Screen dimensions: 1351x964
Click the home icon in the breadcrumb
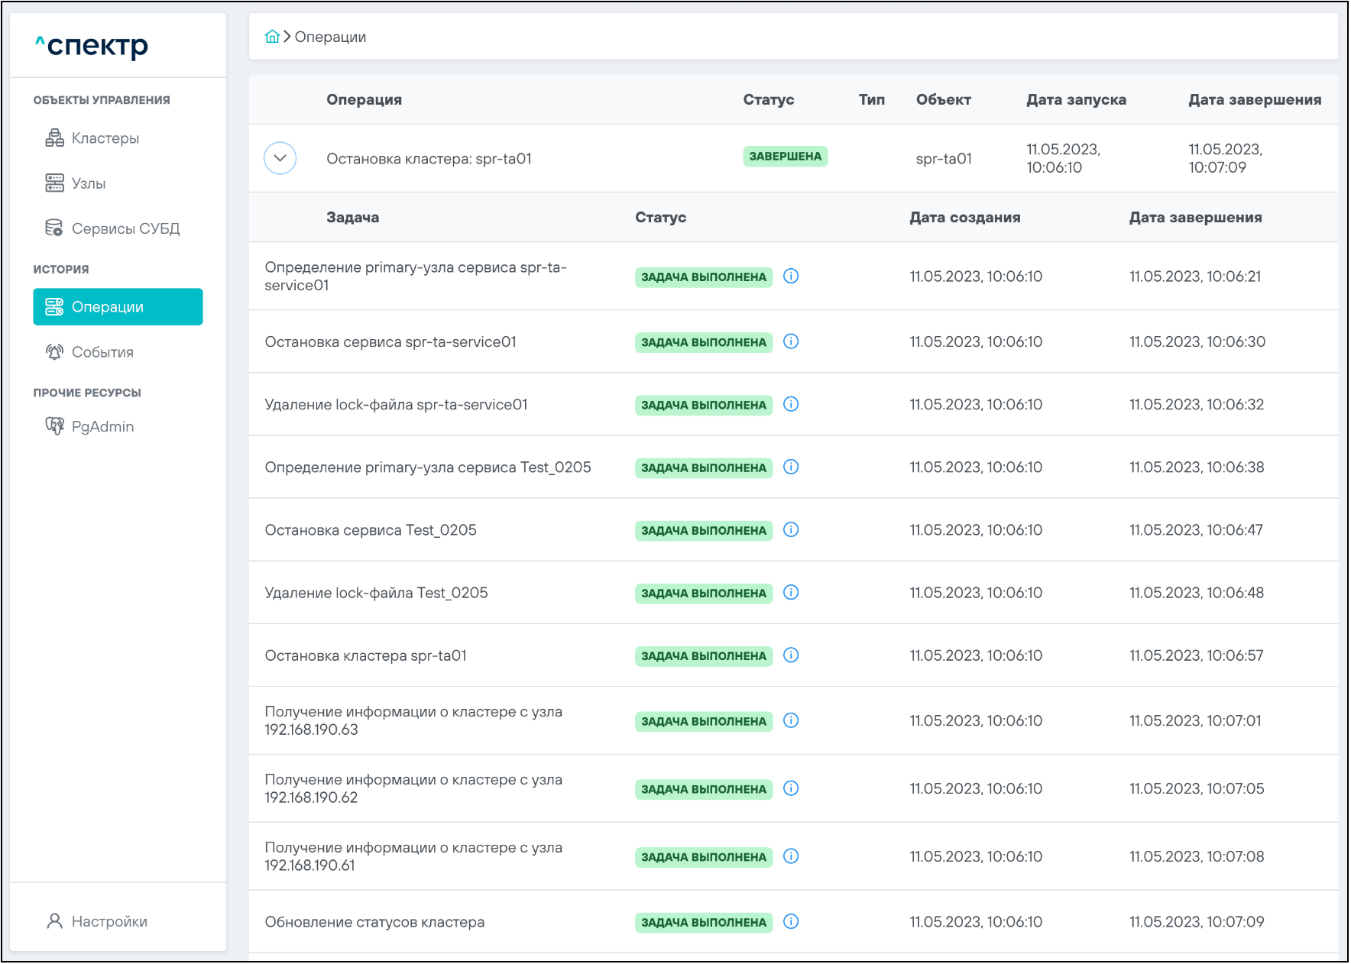pos(272,37)
